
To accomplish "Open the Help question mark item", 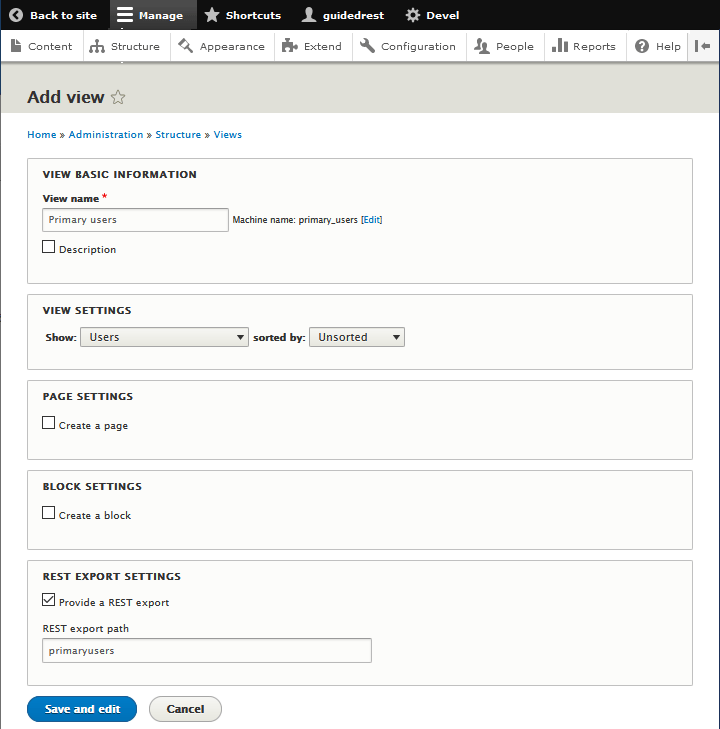I will click(658, 46).
